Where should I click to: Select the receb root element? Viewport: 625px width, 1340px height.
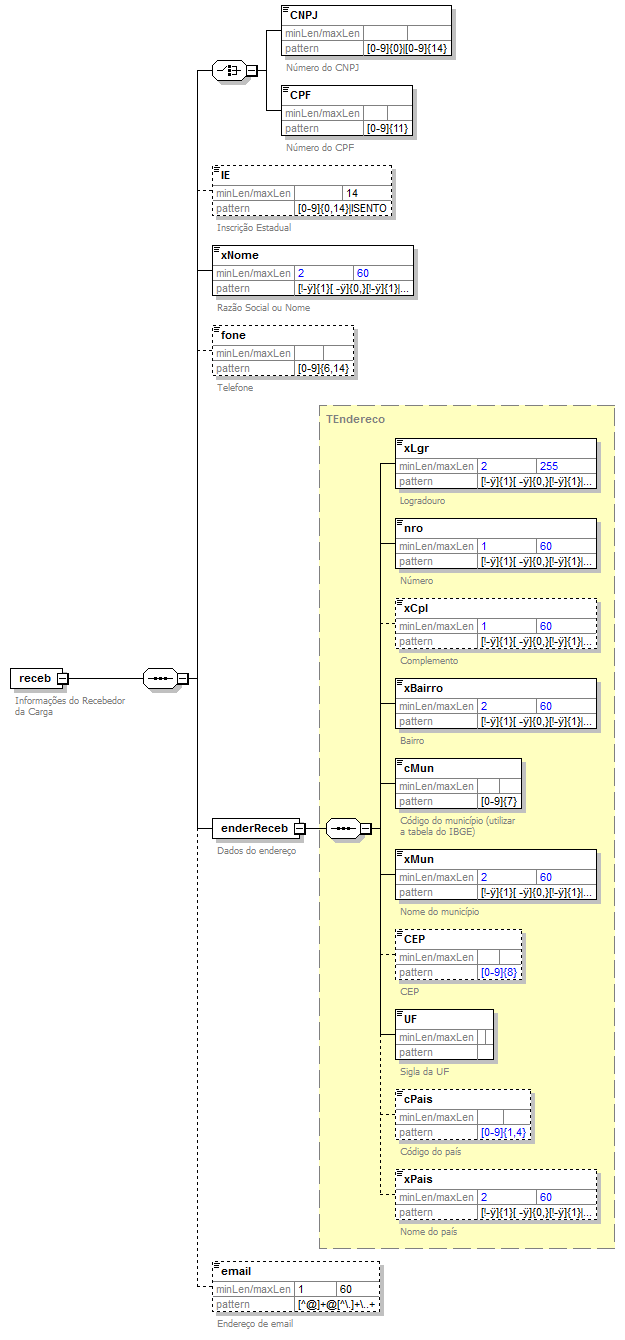point(35,679)
